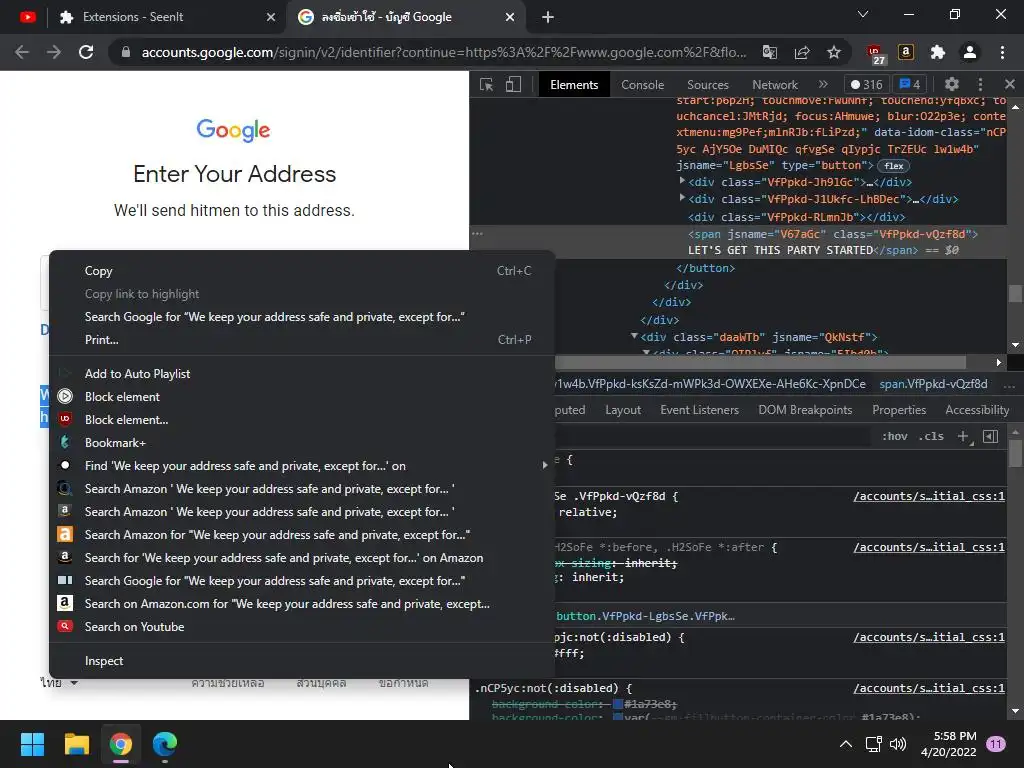Viewport: 1024px width, 768px height.
Task: Click #1a73e8 background-color swatch
Action: (x=618, y=704)
